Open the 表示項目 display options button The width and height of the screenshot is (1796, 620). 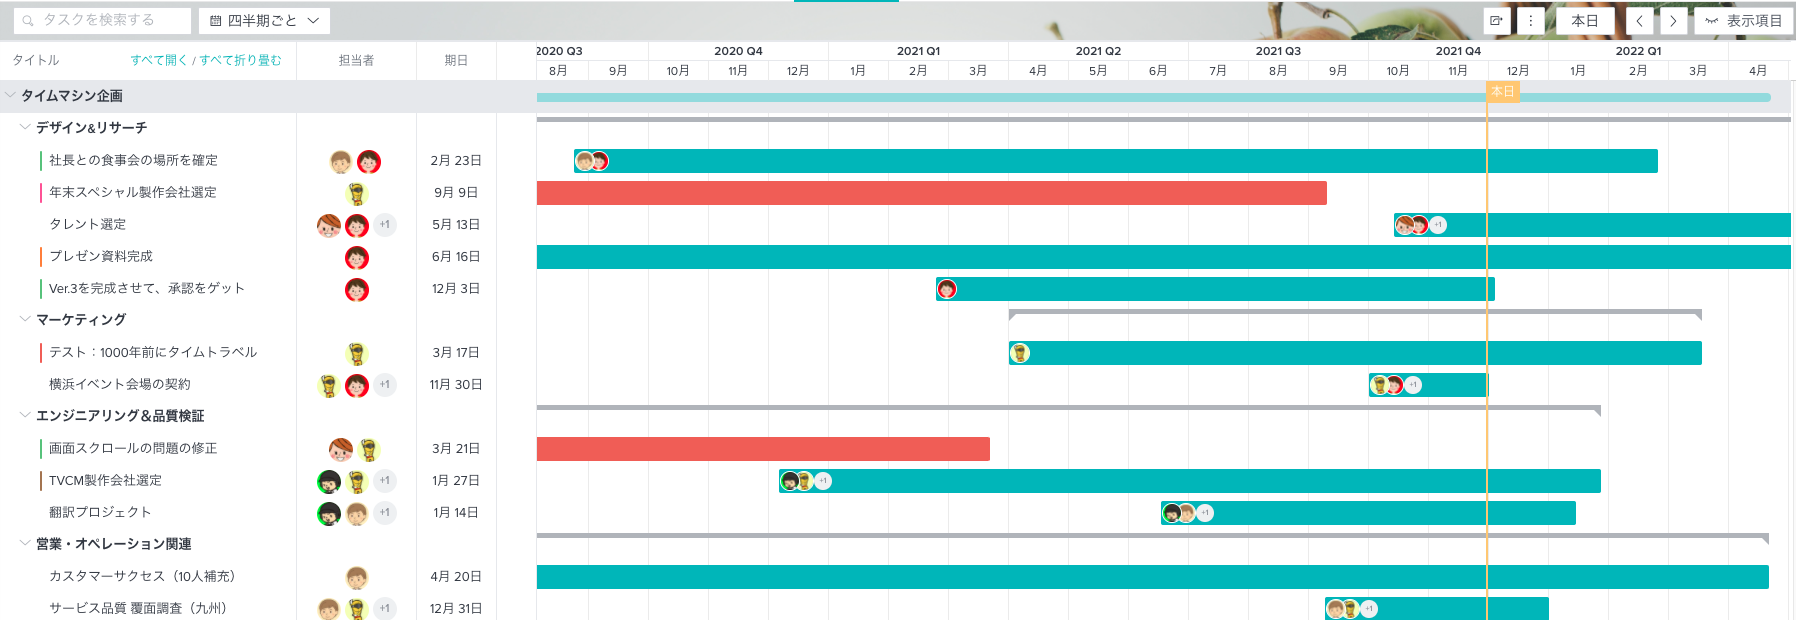(x=1742, y=20)
